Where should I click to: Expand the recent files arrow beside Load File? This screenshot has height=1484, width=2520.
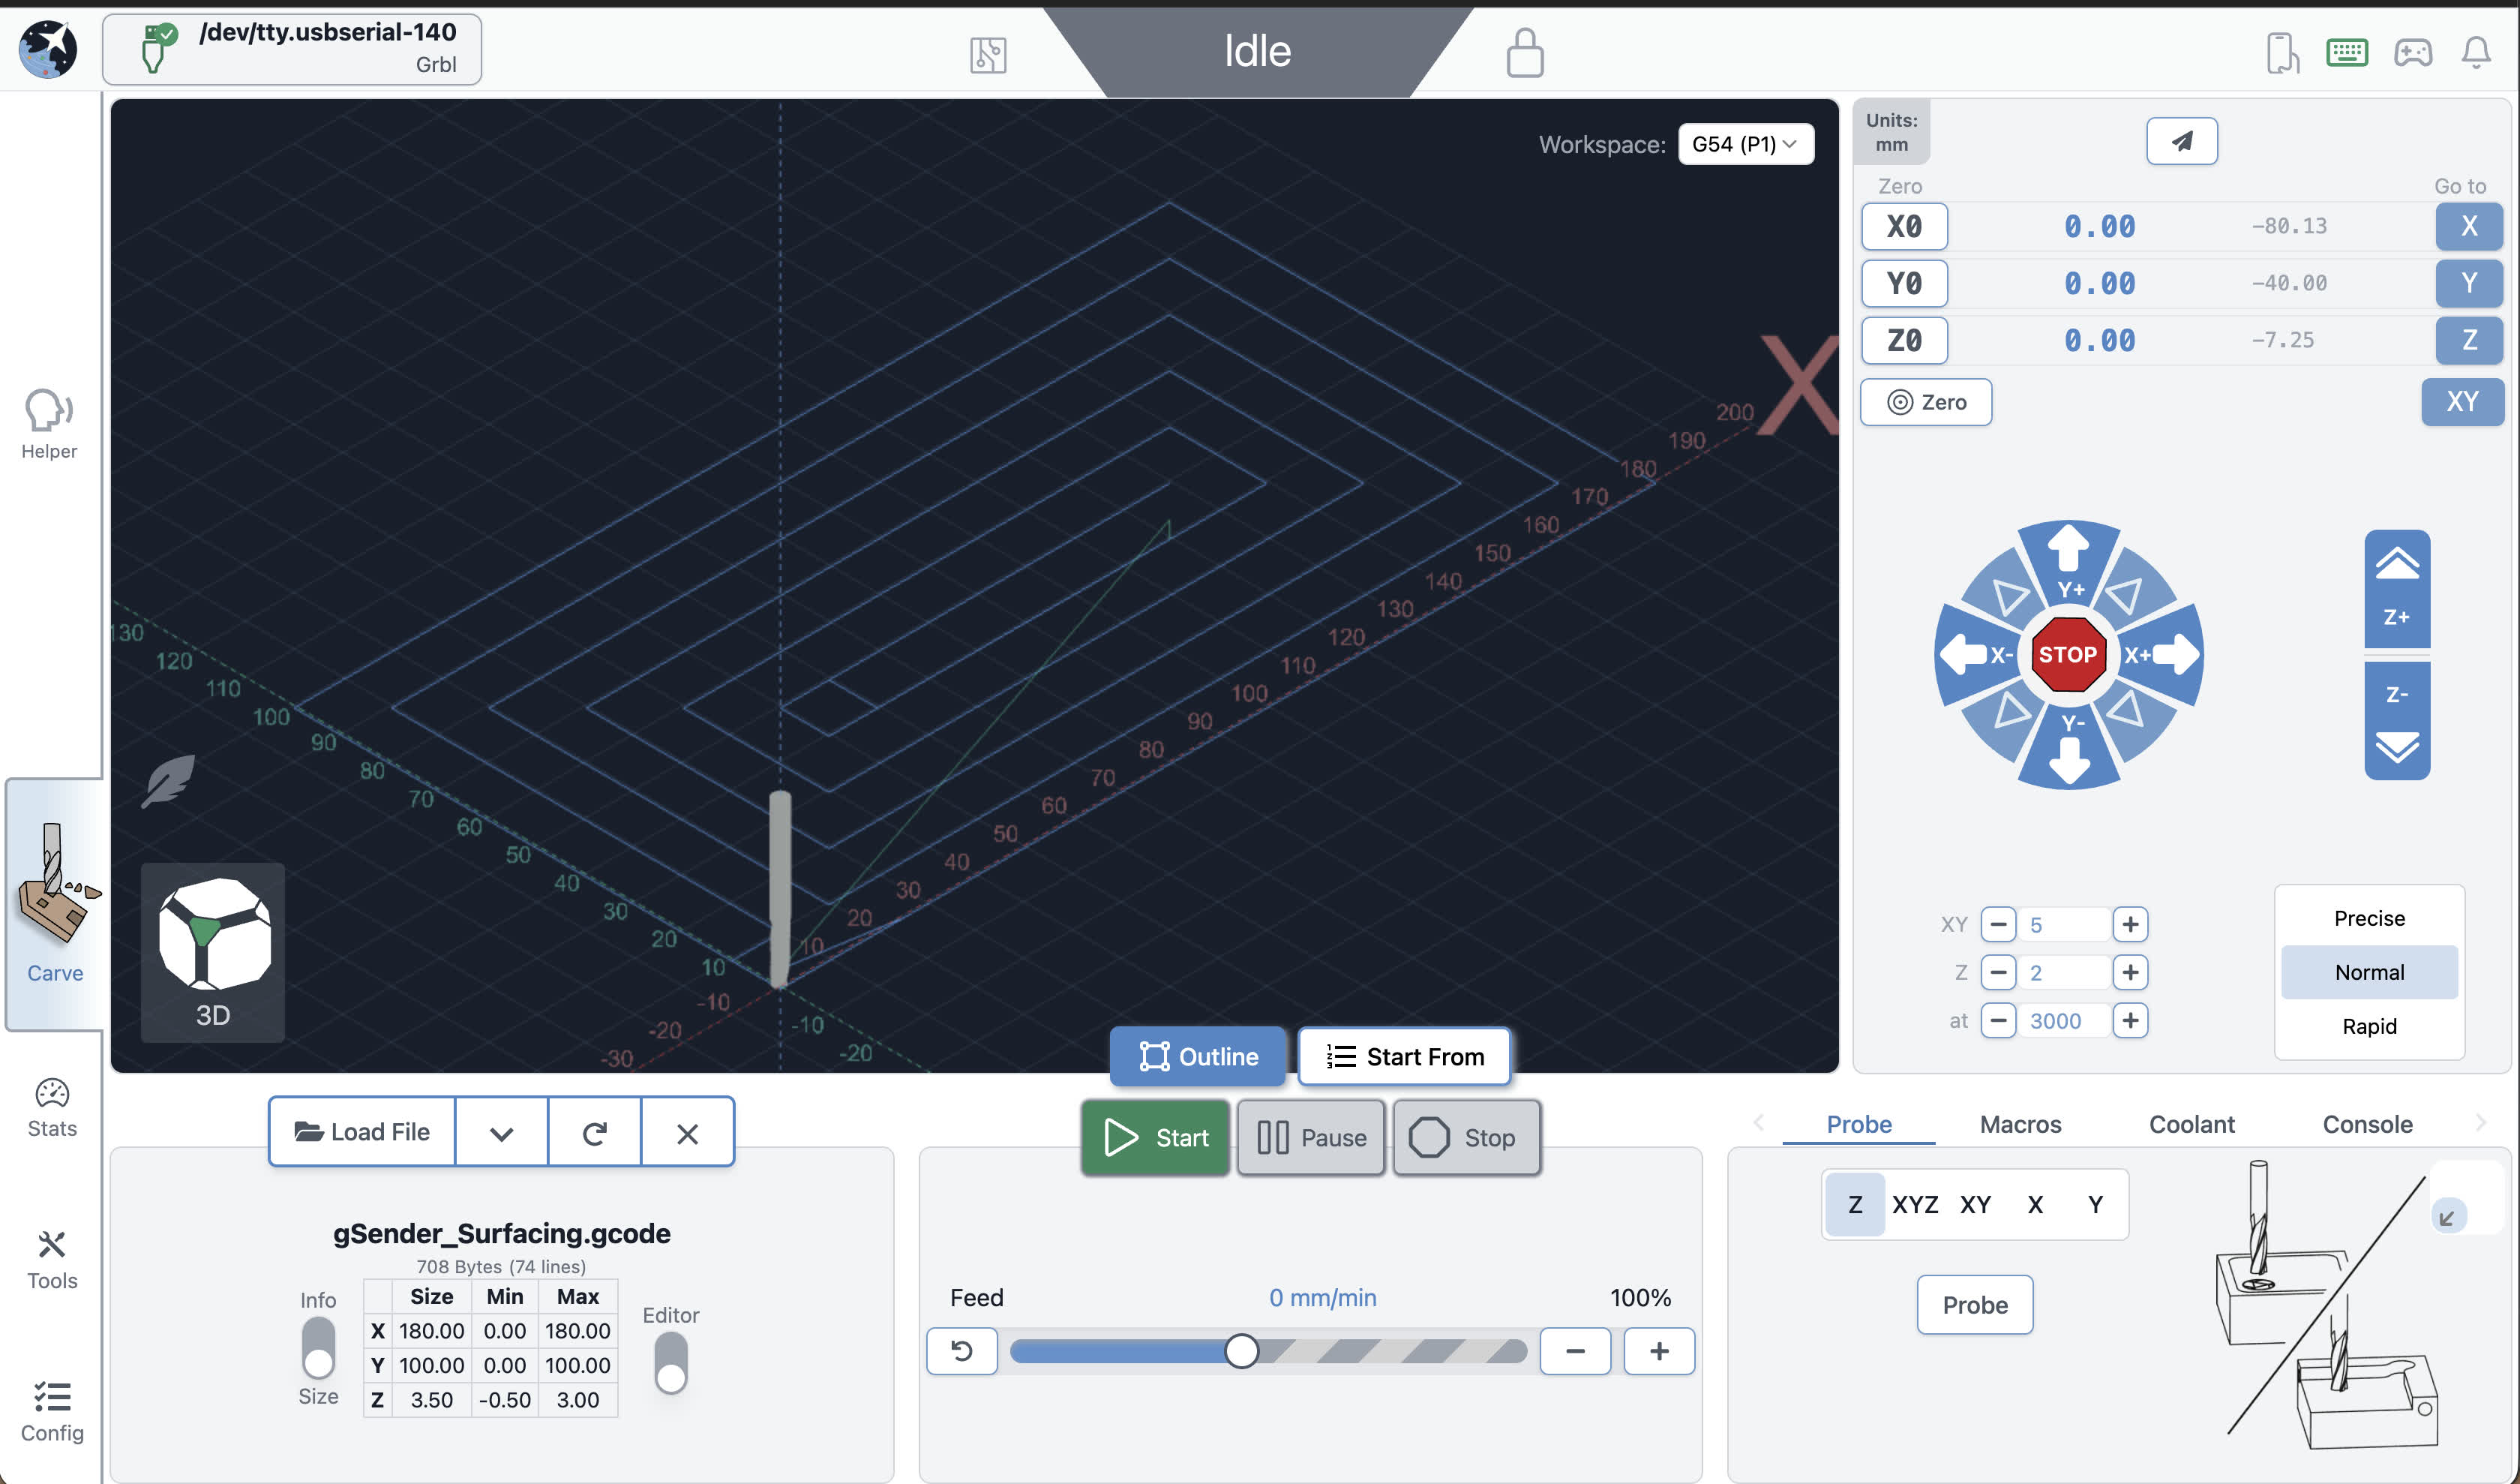(501, 1132)
